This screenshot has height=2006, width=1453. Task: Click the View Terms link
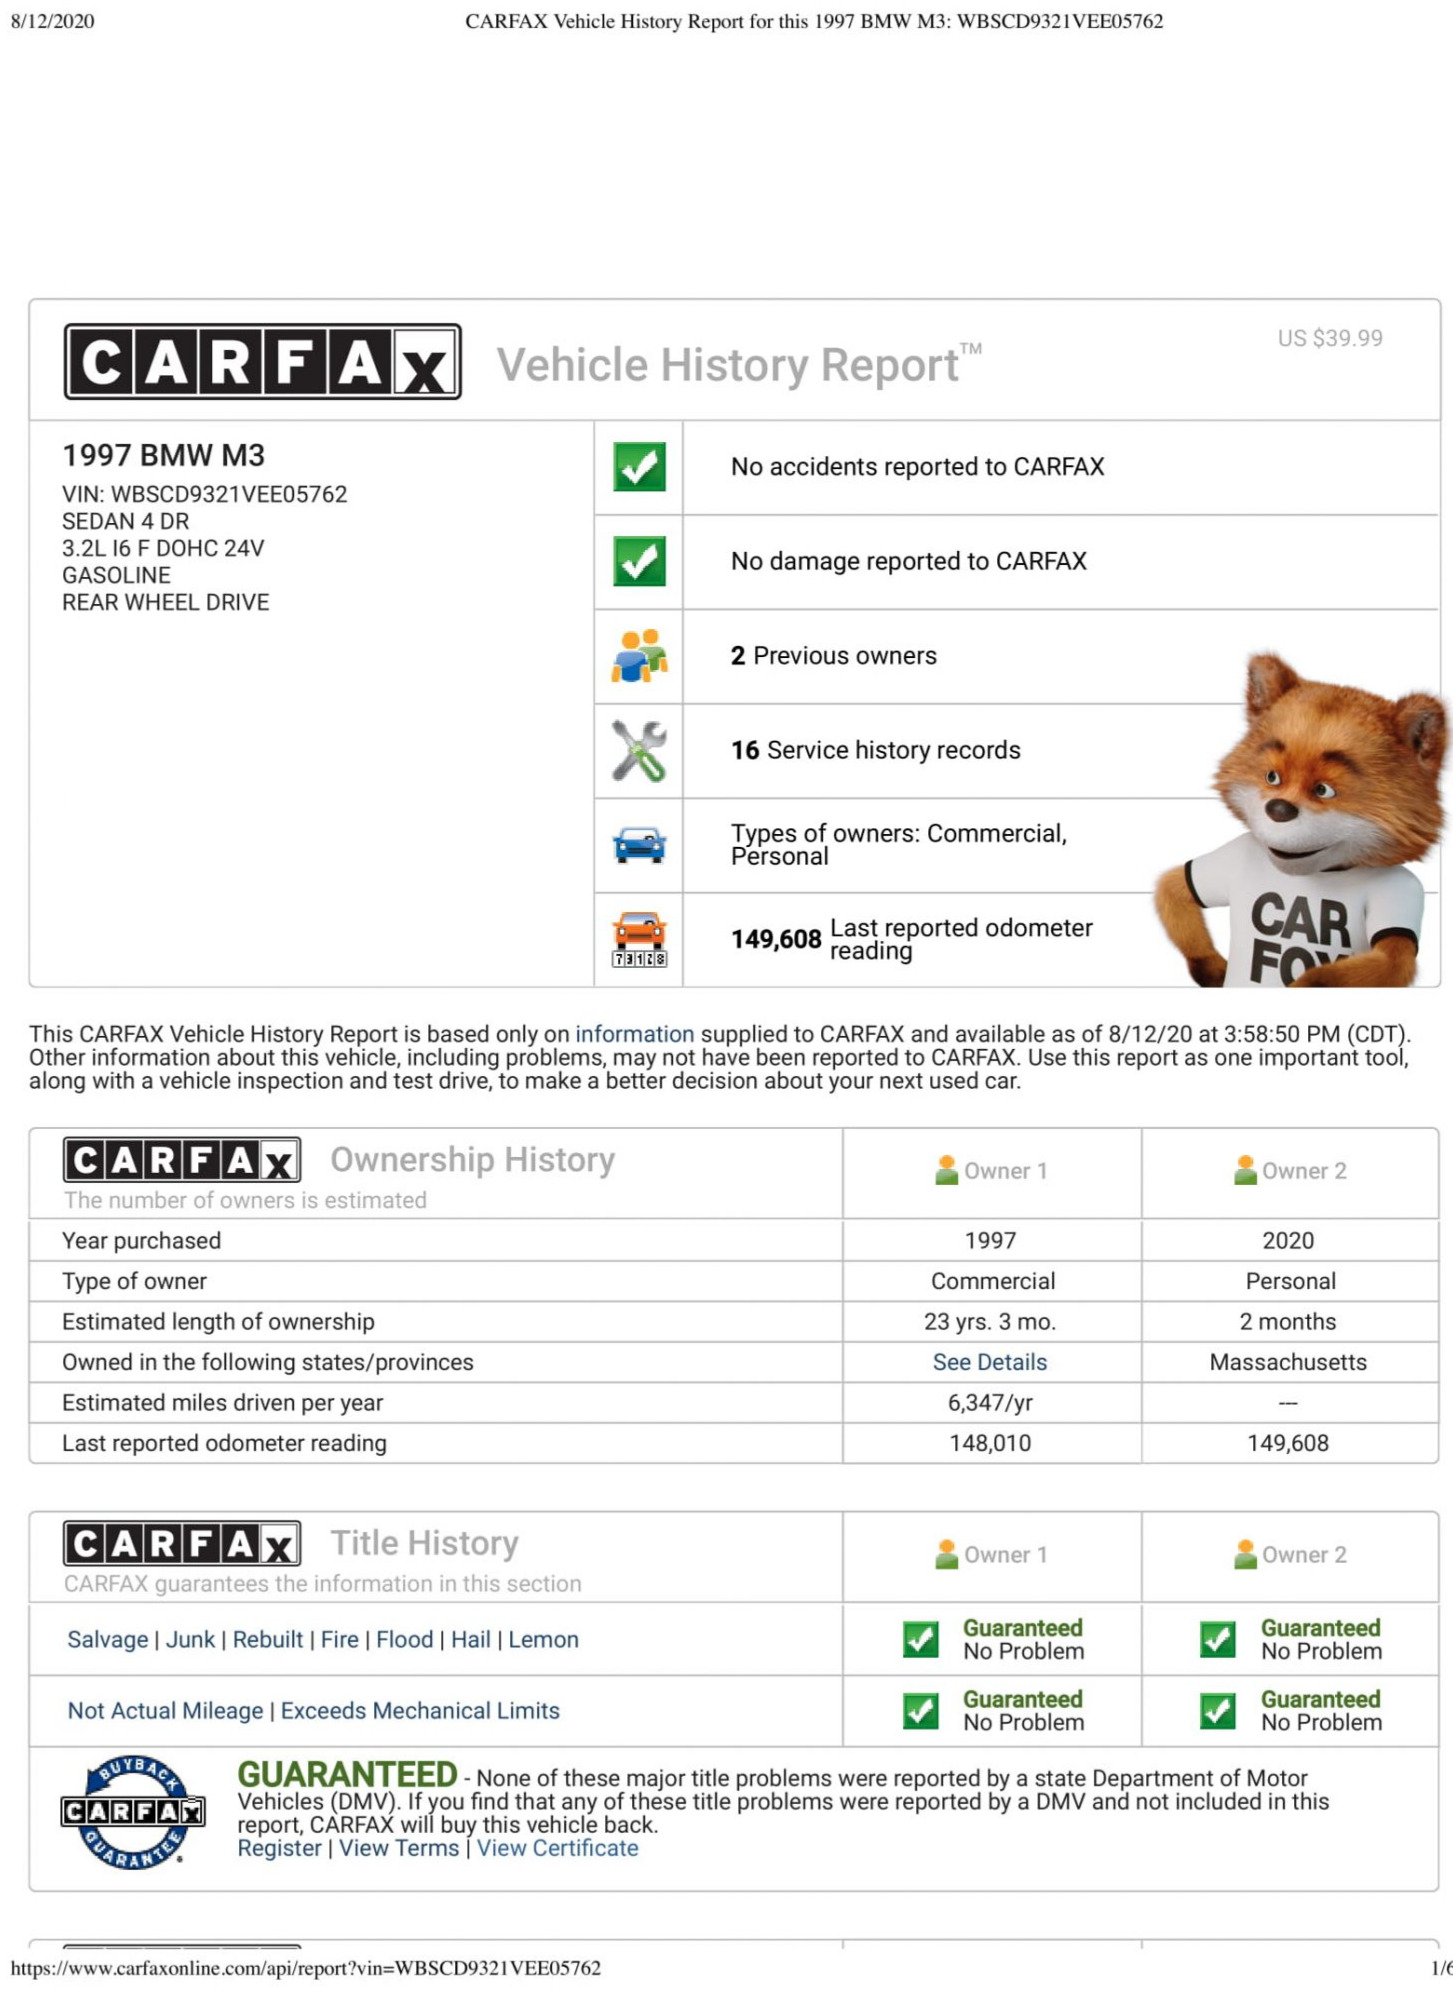point(399,1848)
